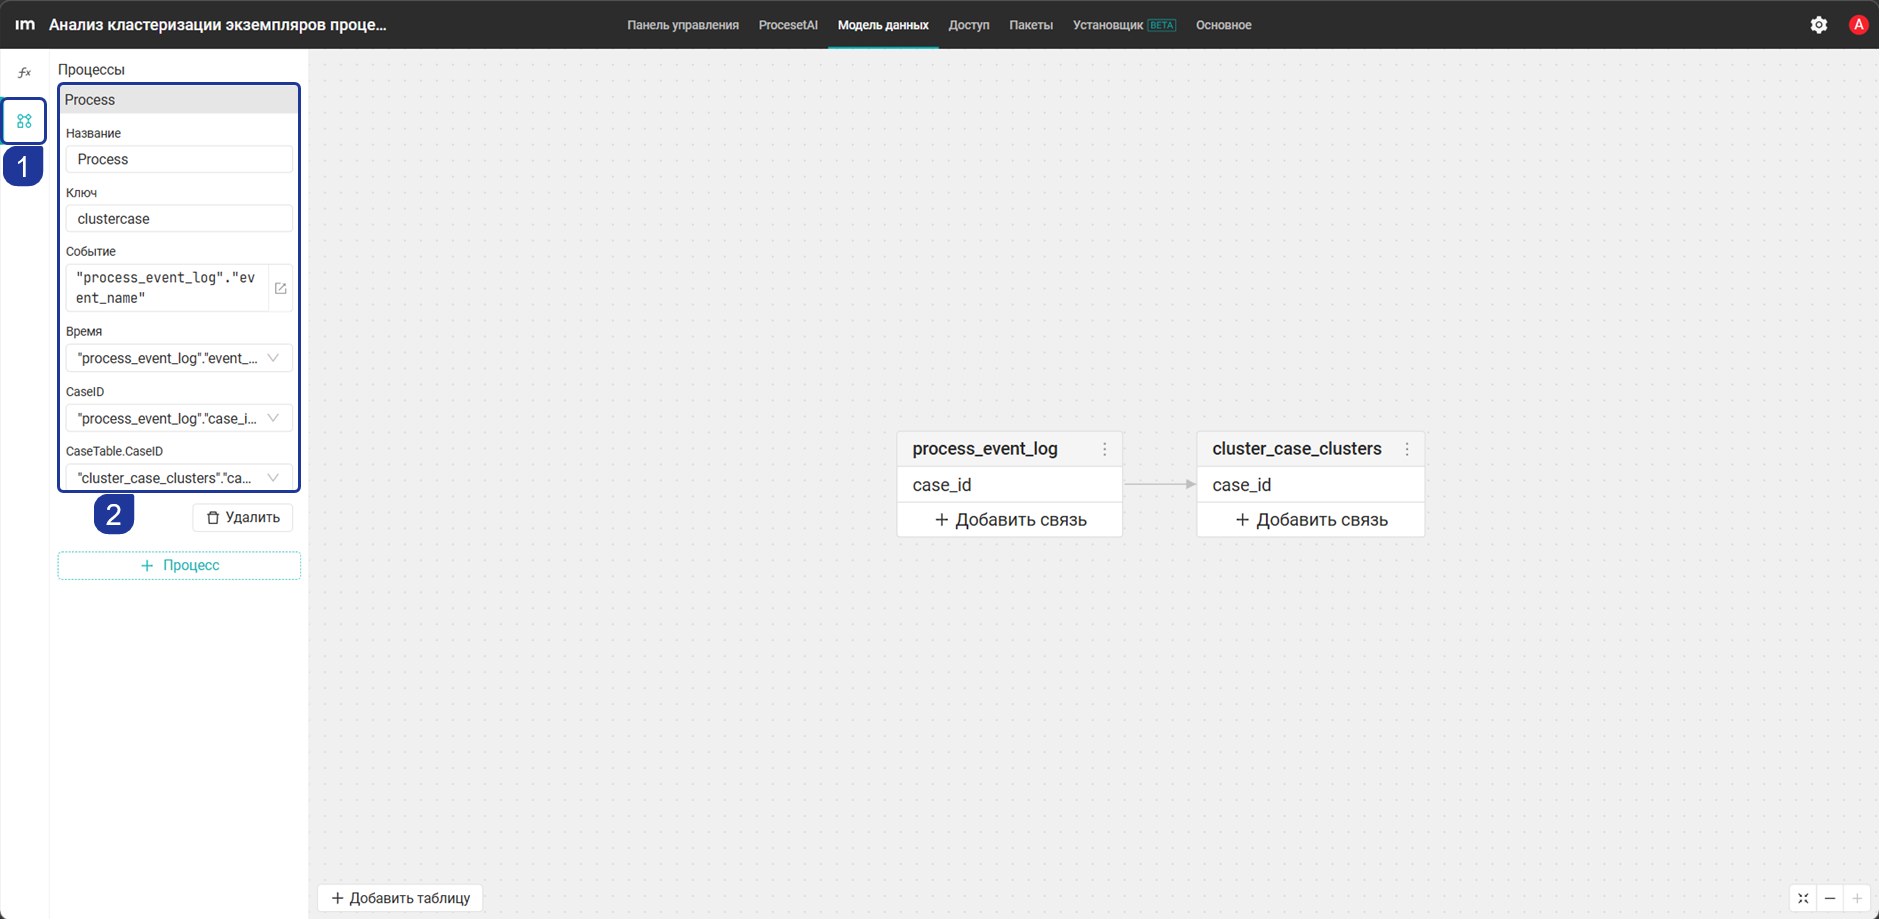1879x919 pixels.
Task: Add a new process with the Процесс button
Action: click(x=179, y=565)
